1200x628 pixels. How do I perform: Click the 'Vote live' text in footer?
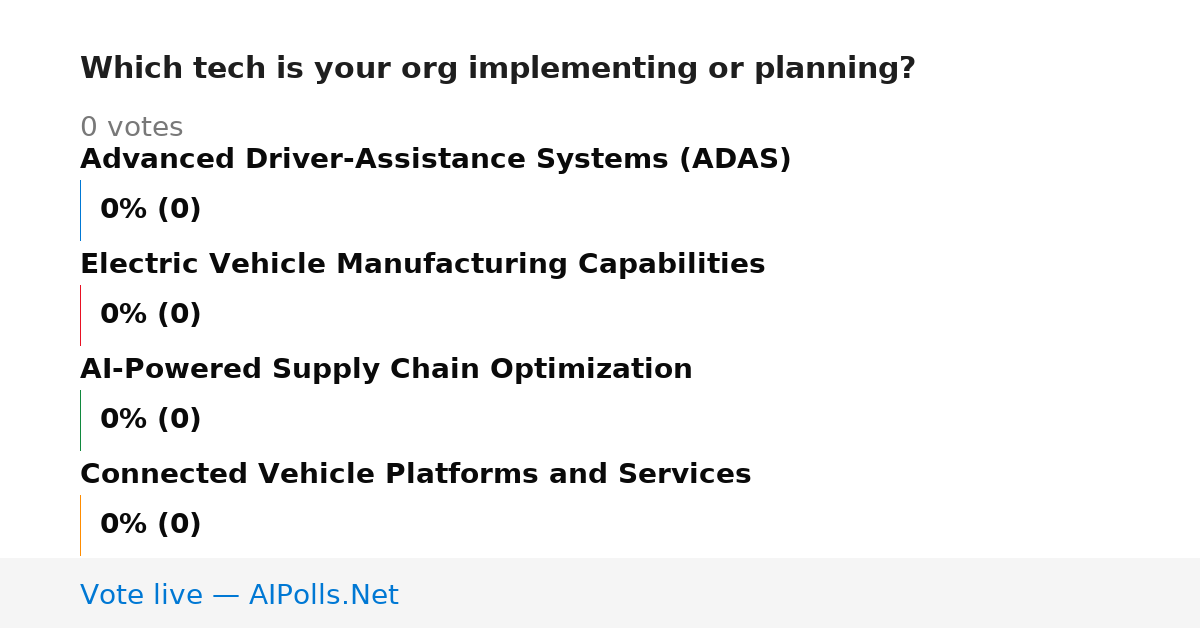click(x=141, y=595)
